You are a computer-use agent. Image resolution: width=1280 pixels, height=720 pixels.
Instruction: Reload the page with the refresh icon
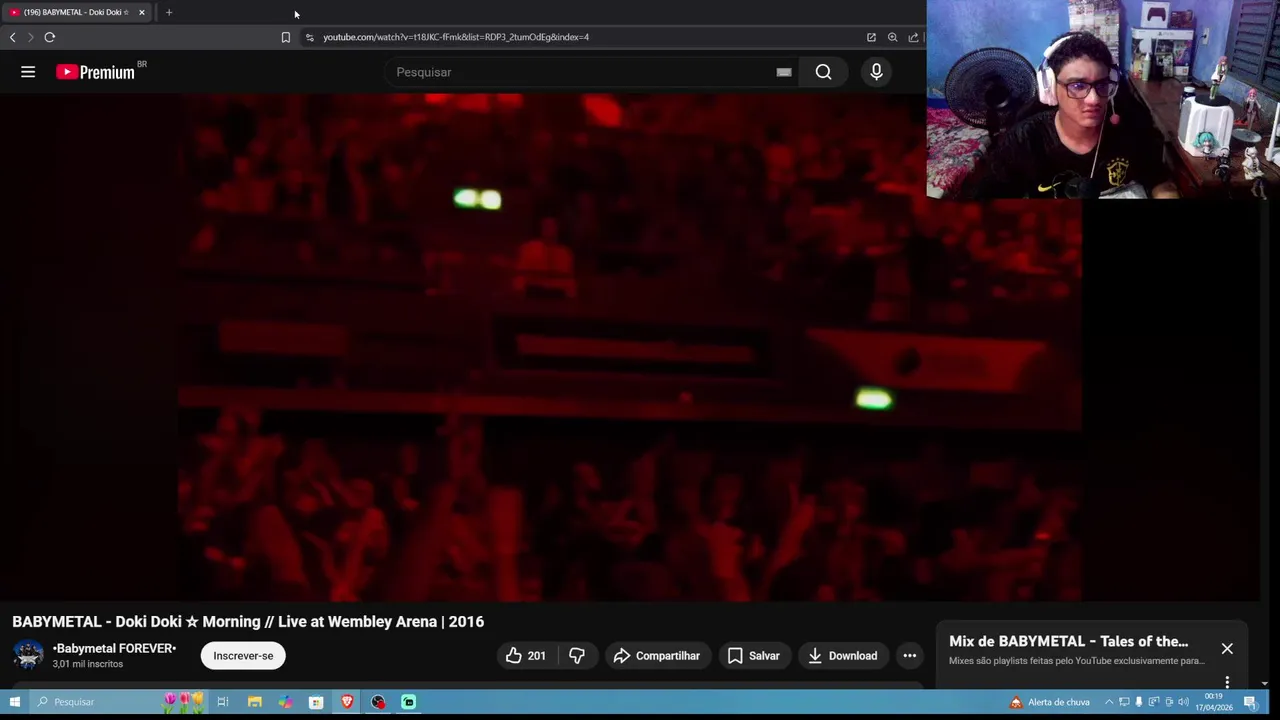(x=49, y=37)
